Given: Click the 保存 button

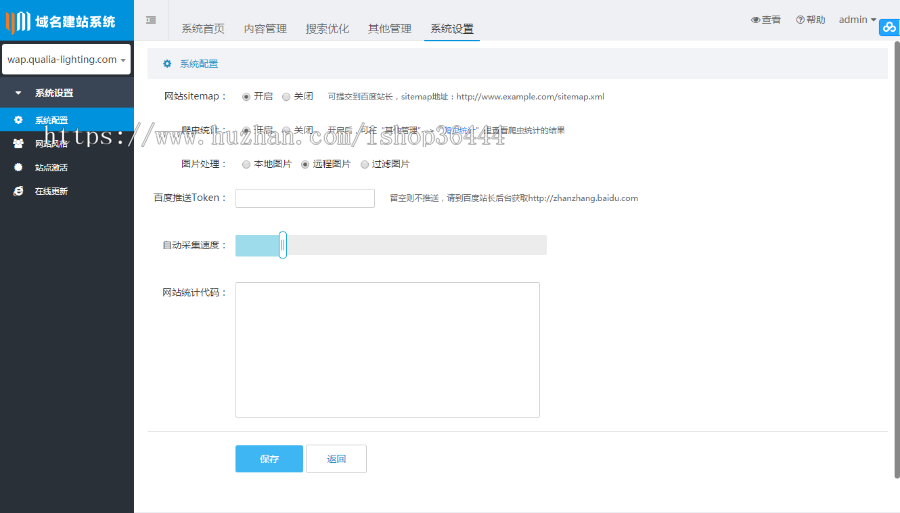Looking at the screenshot, I should [269, 458].
